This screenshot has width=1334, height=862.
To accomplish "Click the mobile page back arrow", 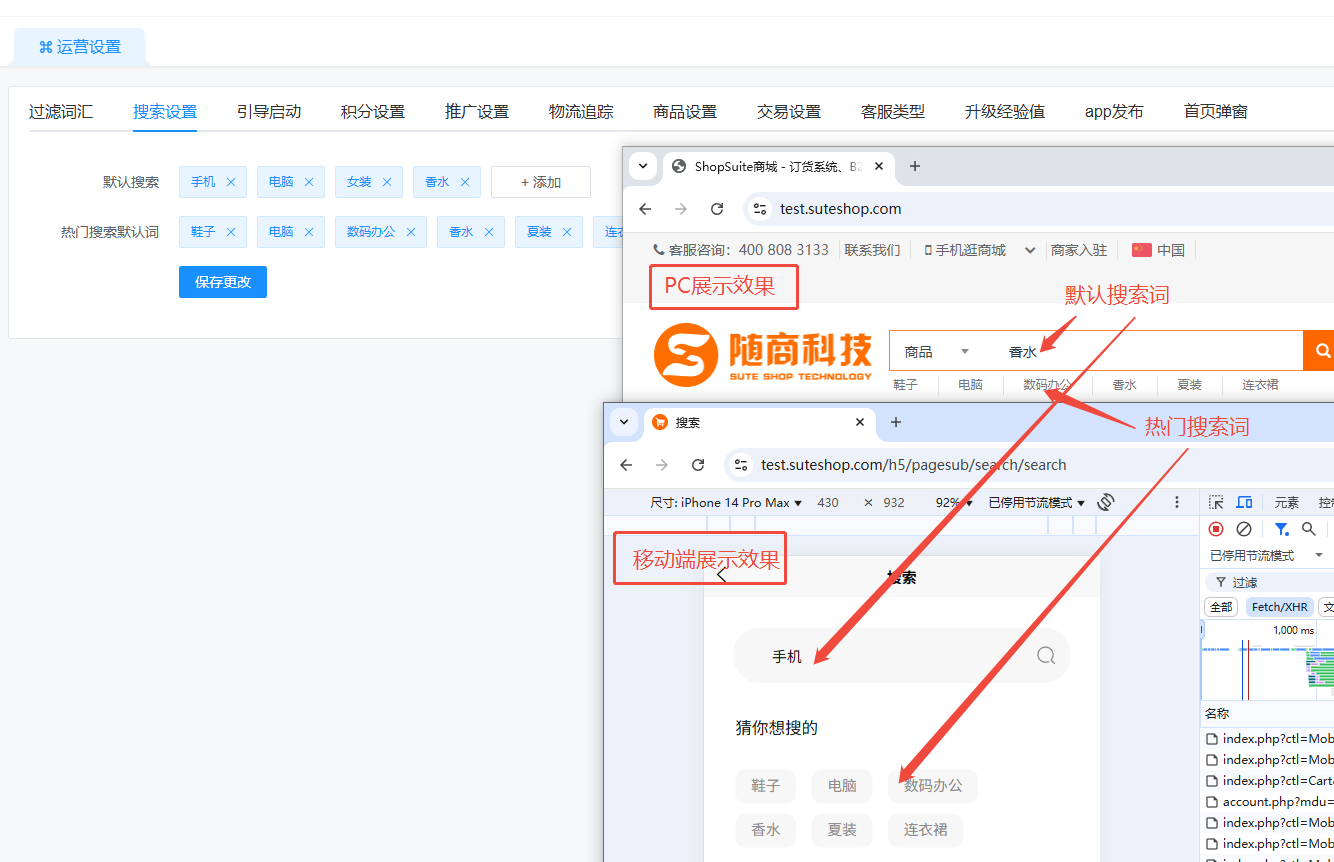I will [722, 574].
